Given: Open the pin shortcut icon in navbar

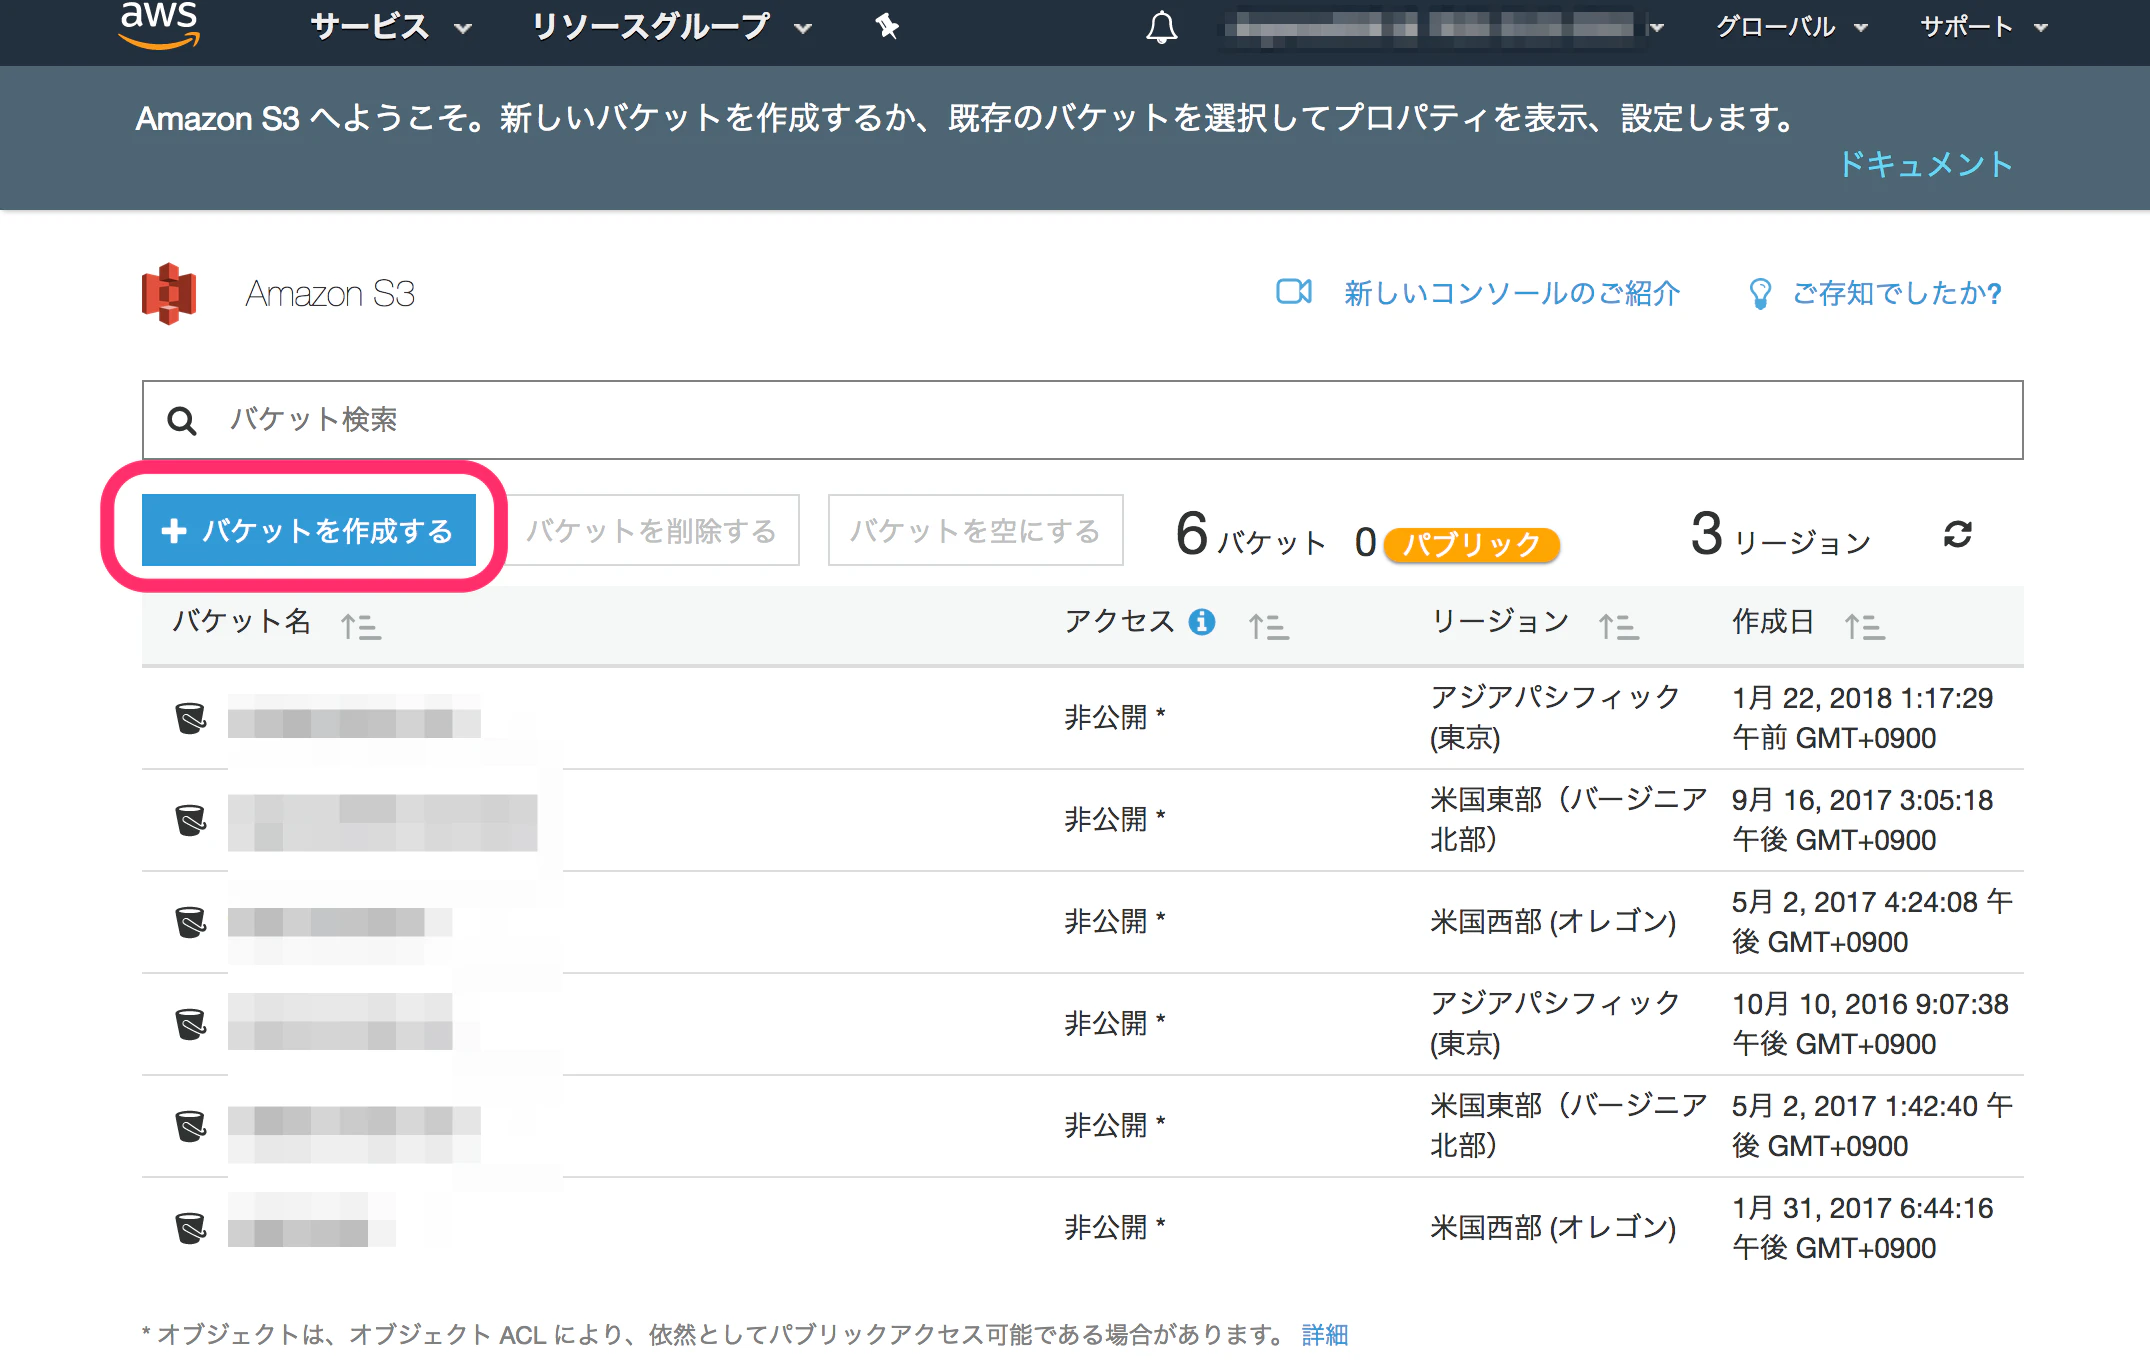Looking at the screenshot, I should 887,26.
